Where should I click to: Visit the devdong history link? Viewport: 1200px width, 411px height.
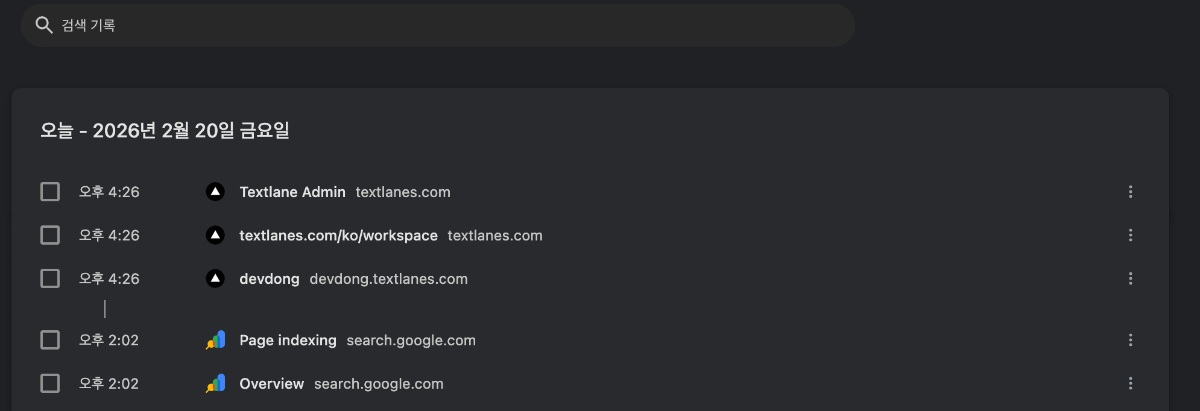pos(269,278)
